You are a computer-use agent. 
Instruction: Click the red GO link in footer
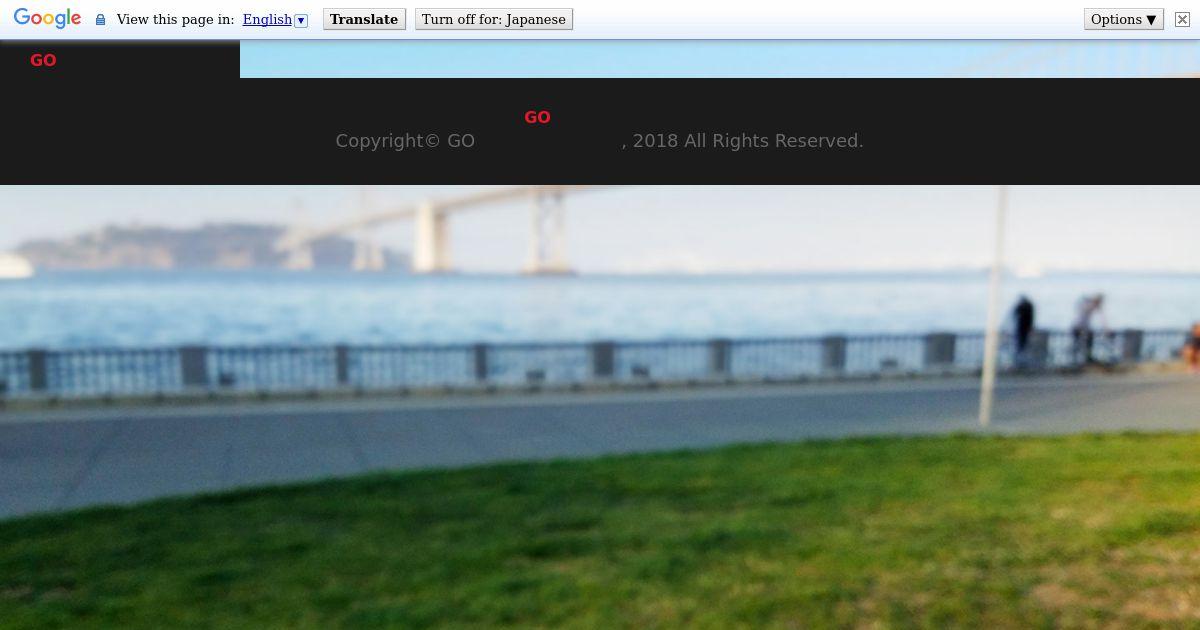[x=537, y=117]
